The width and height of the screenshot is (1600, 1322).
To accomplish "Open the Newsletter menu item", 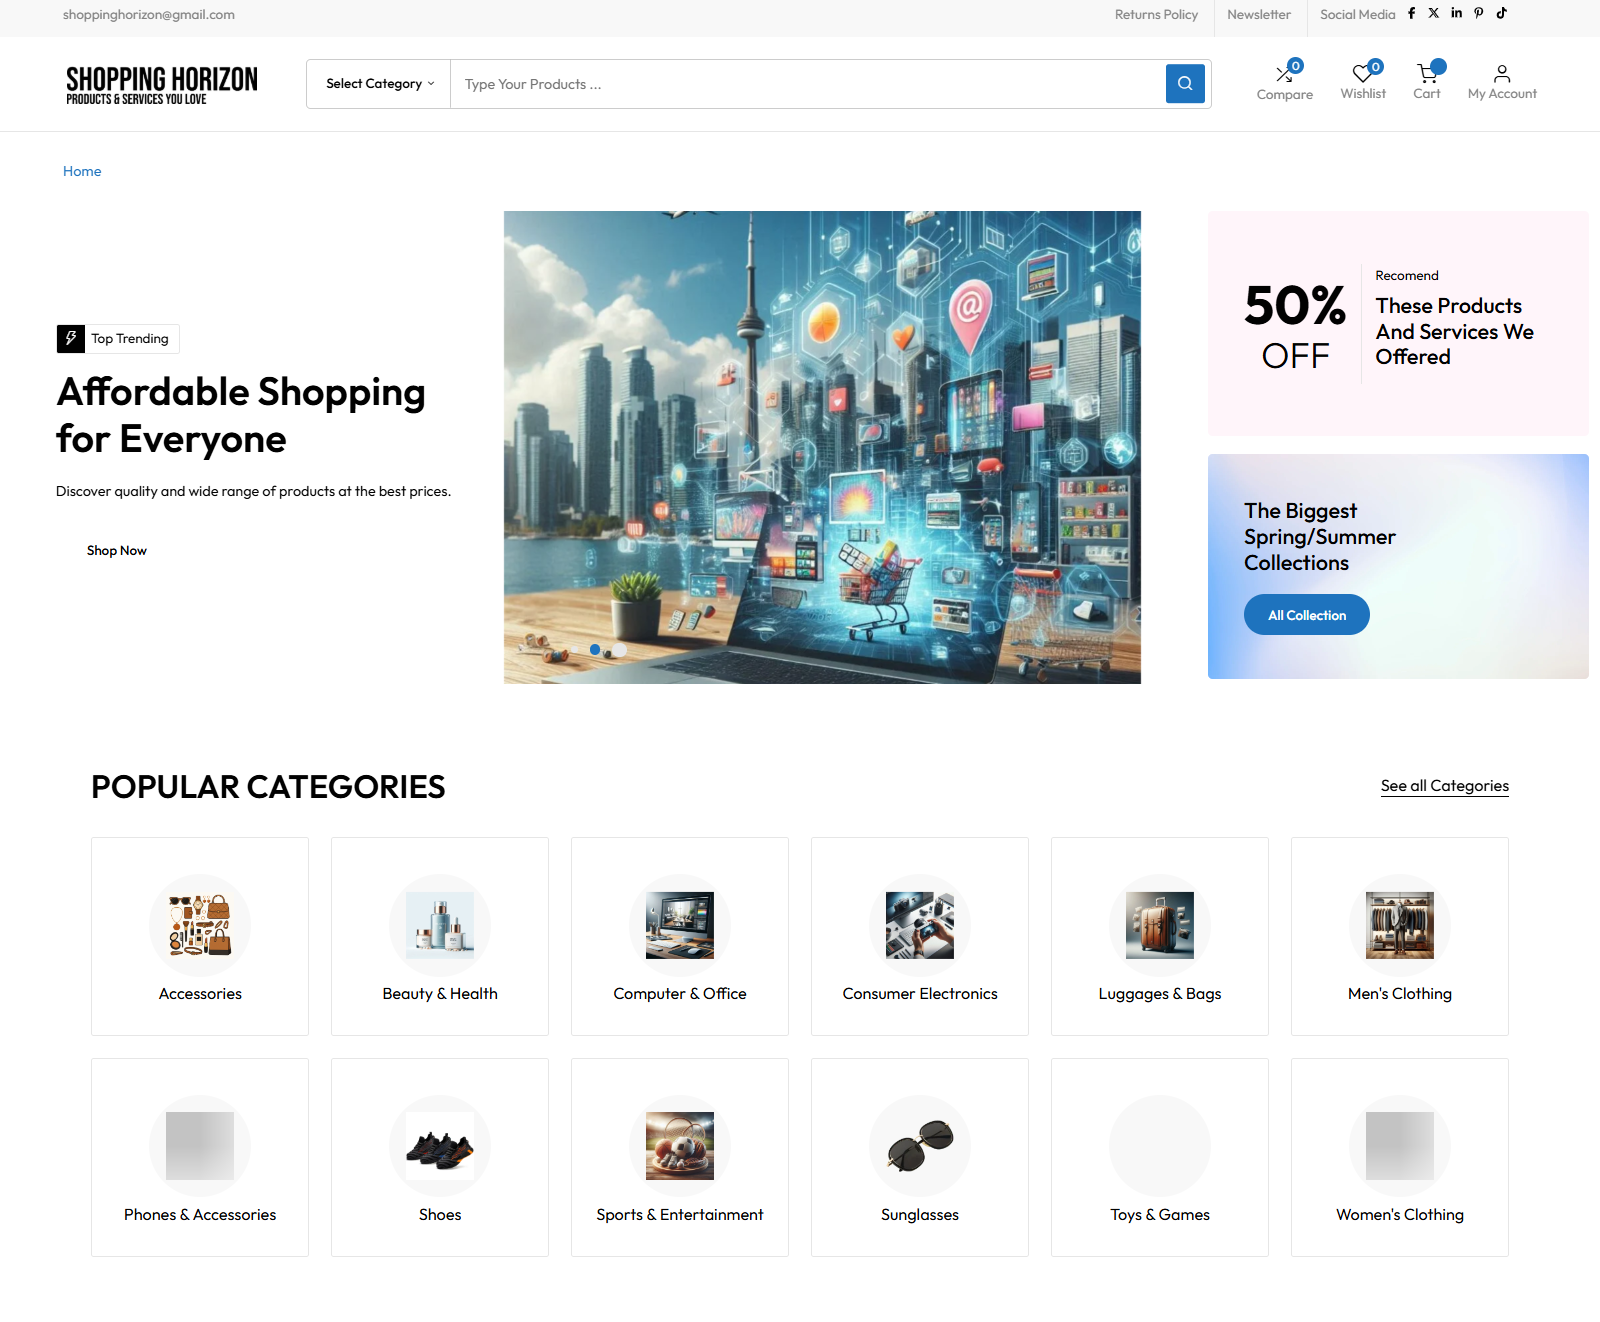I will click(1259, 14).
